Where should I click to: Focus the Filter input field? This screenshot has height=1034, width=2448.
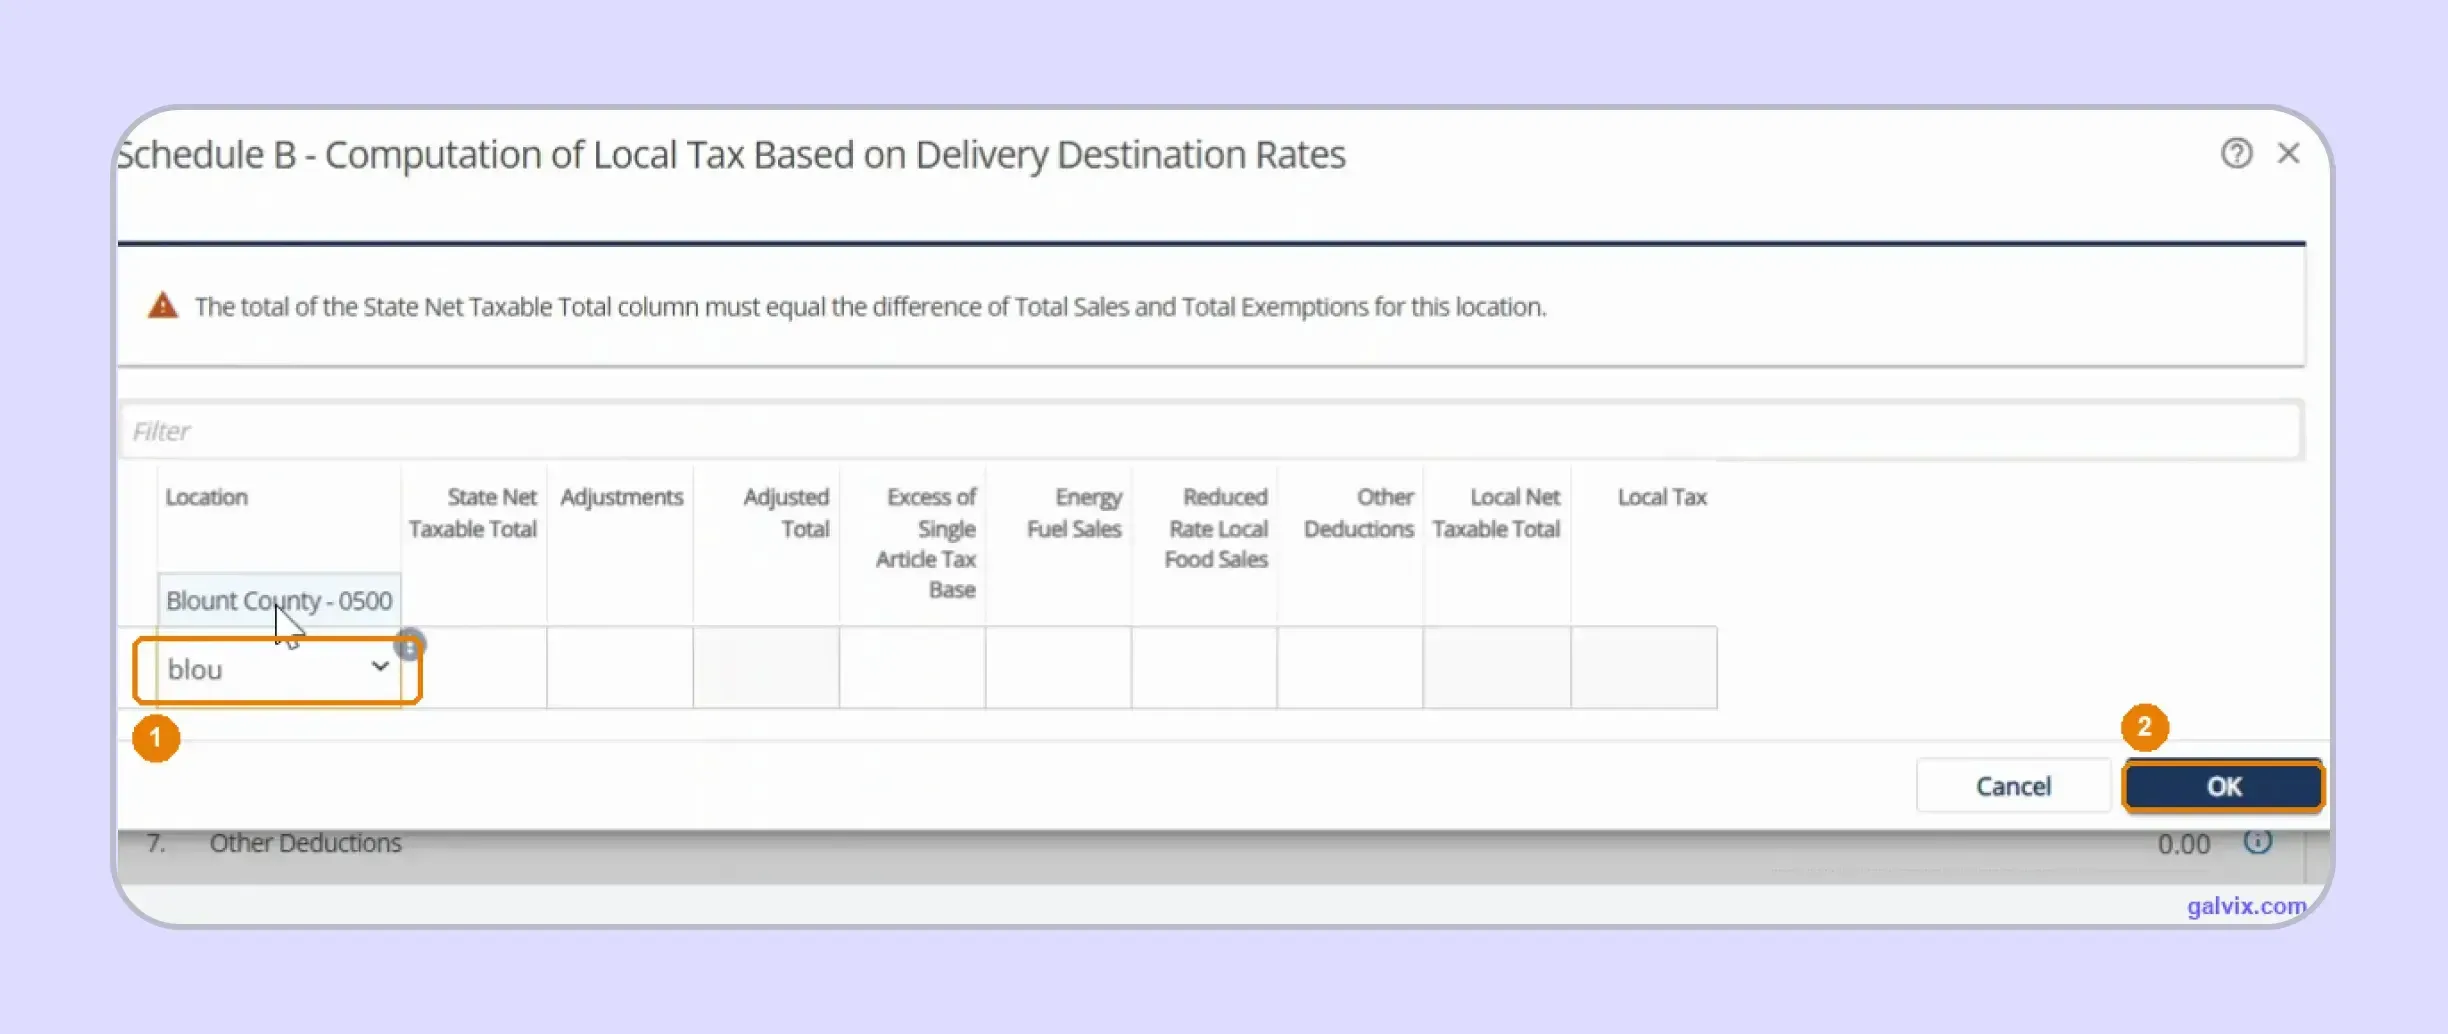pos(1211,430)
